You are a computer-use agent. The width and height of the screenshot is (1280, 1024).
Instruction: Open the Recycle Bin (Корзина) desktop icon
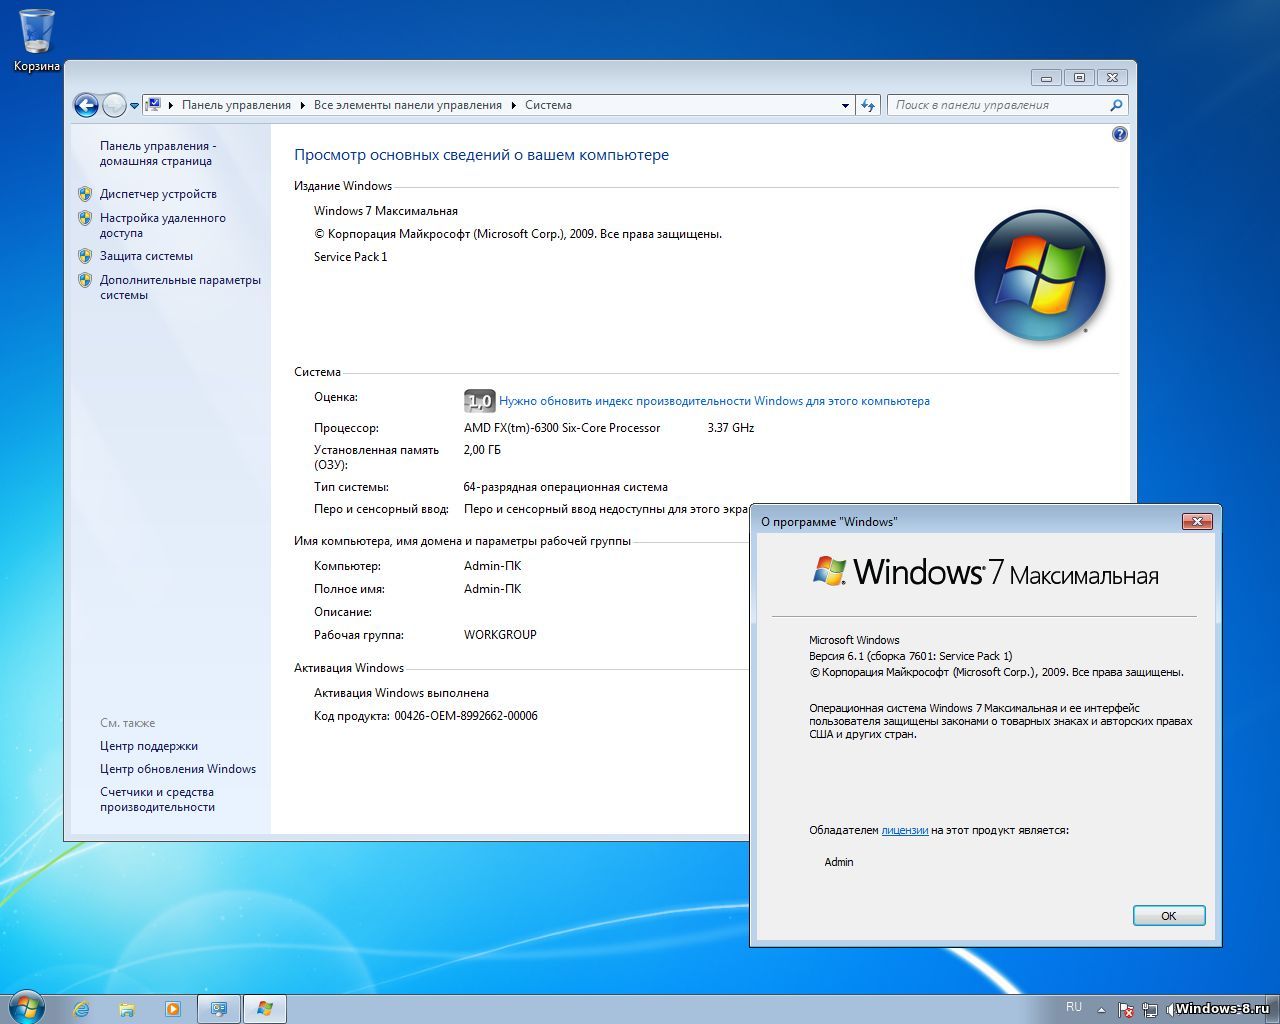[x=36, y=40]
